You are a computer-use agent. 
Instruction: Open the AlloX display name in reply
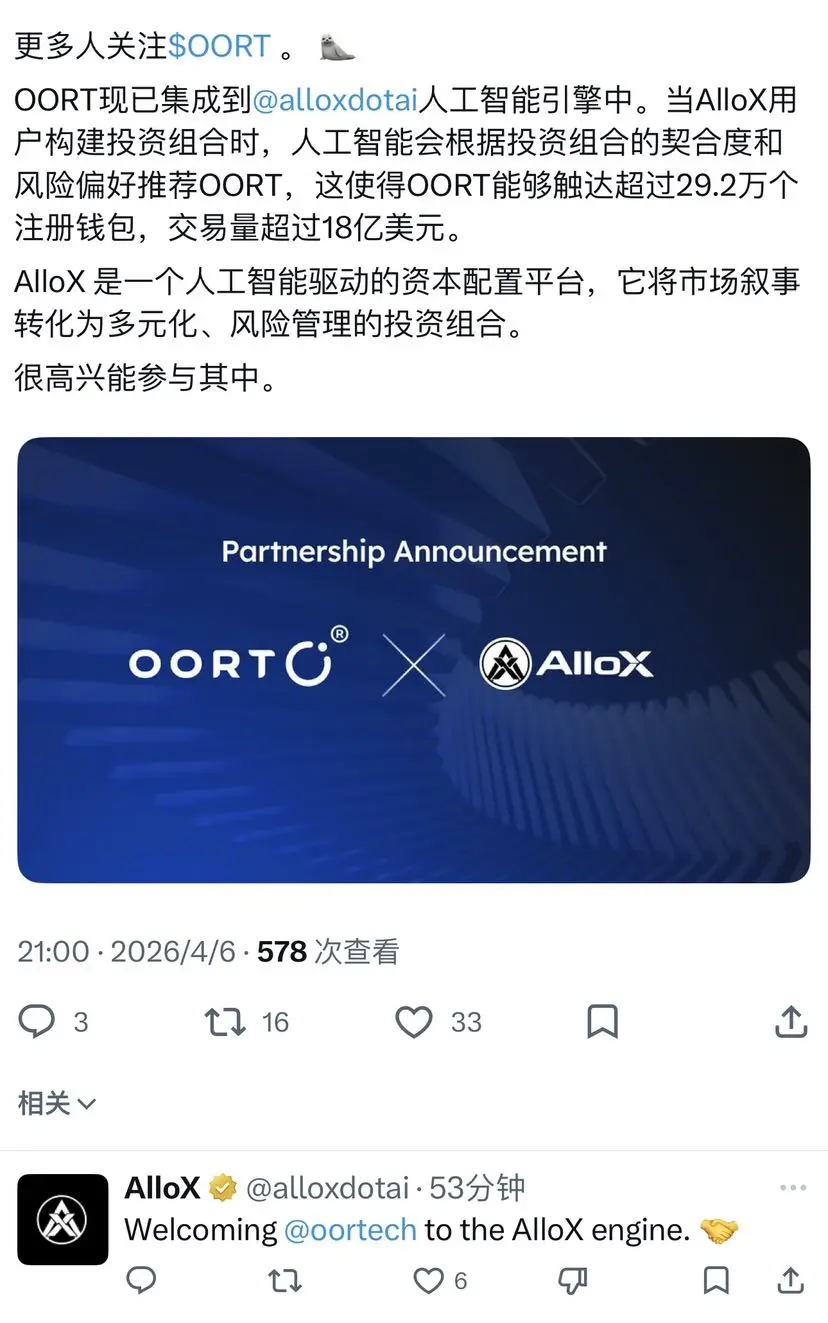tap(162, 1188)
